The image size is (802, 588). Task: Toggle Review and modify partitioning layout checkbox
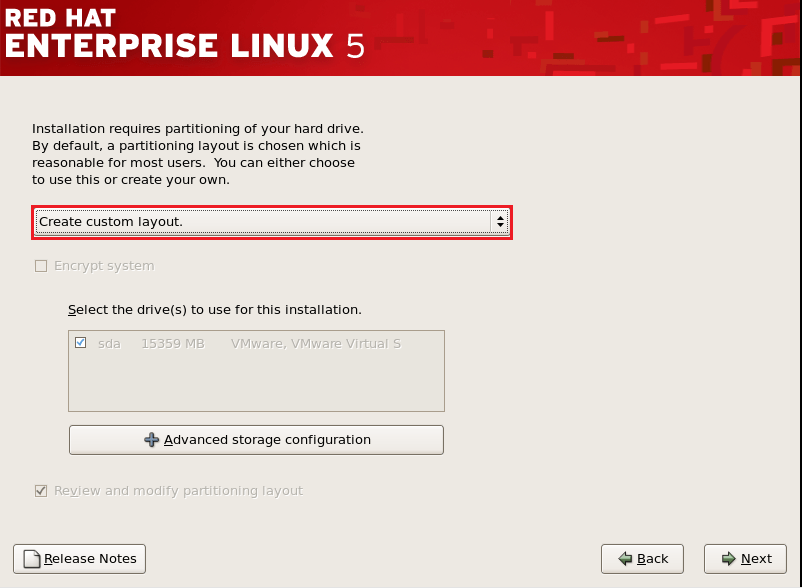tap(41, 491)
